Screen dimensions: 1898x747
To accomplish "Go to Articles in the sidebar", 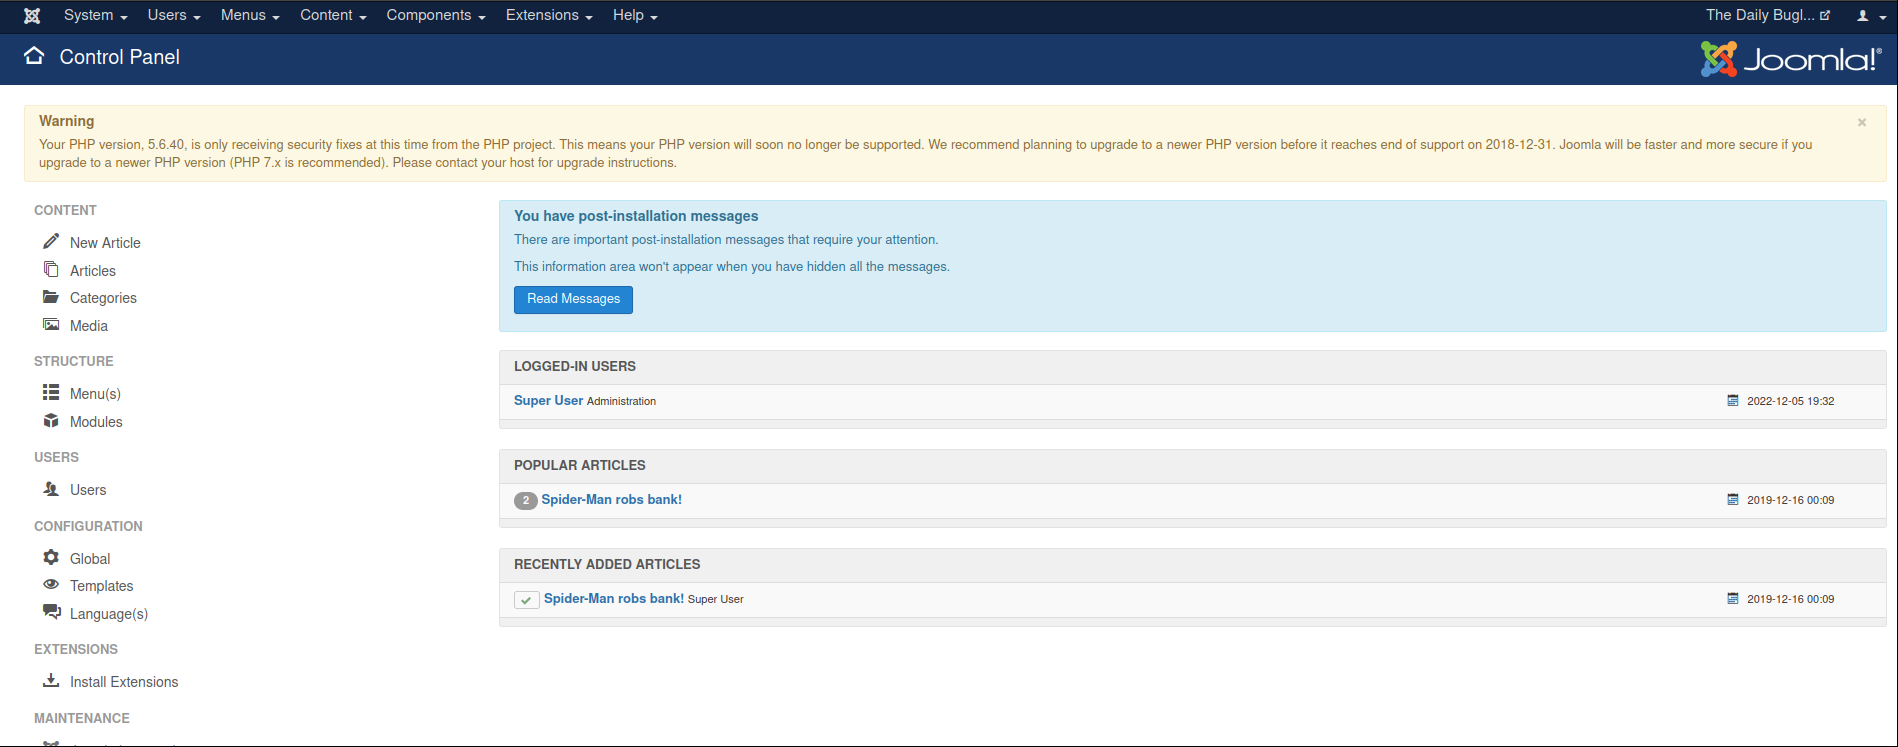I will click(93, 271).
